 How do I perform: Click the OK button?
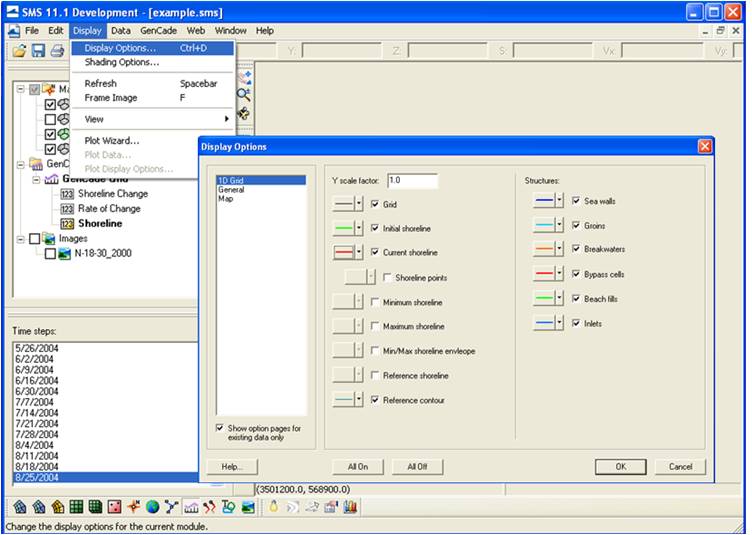(621, 466)
